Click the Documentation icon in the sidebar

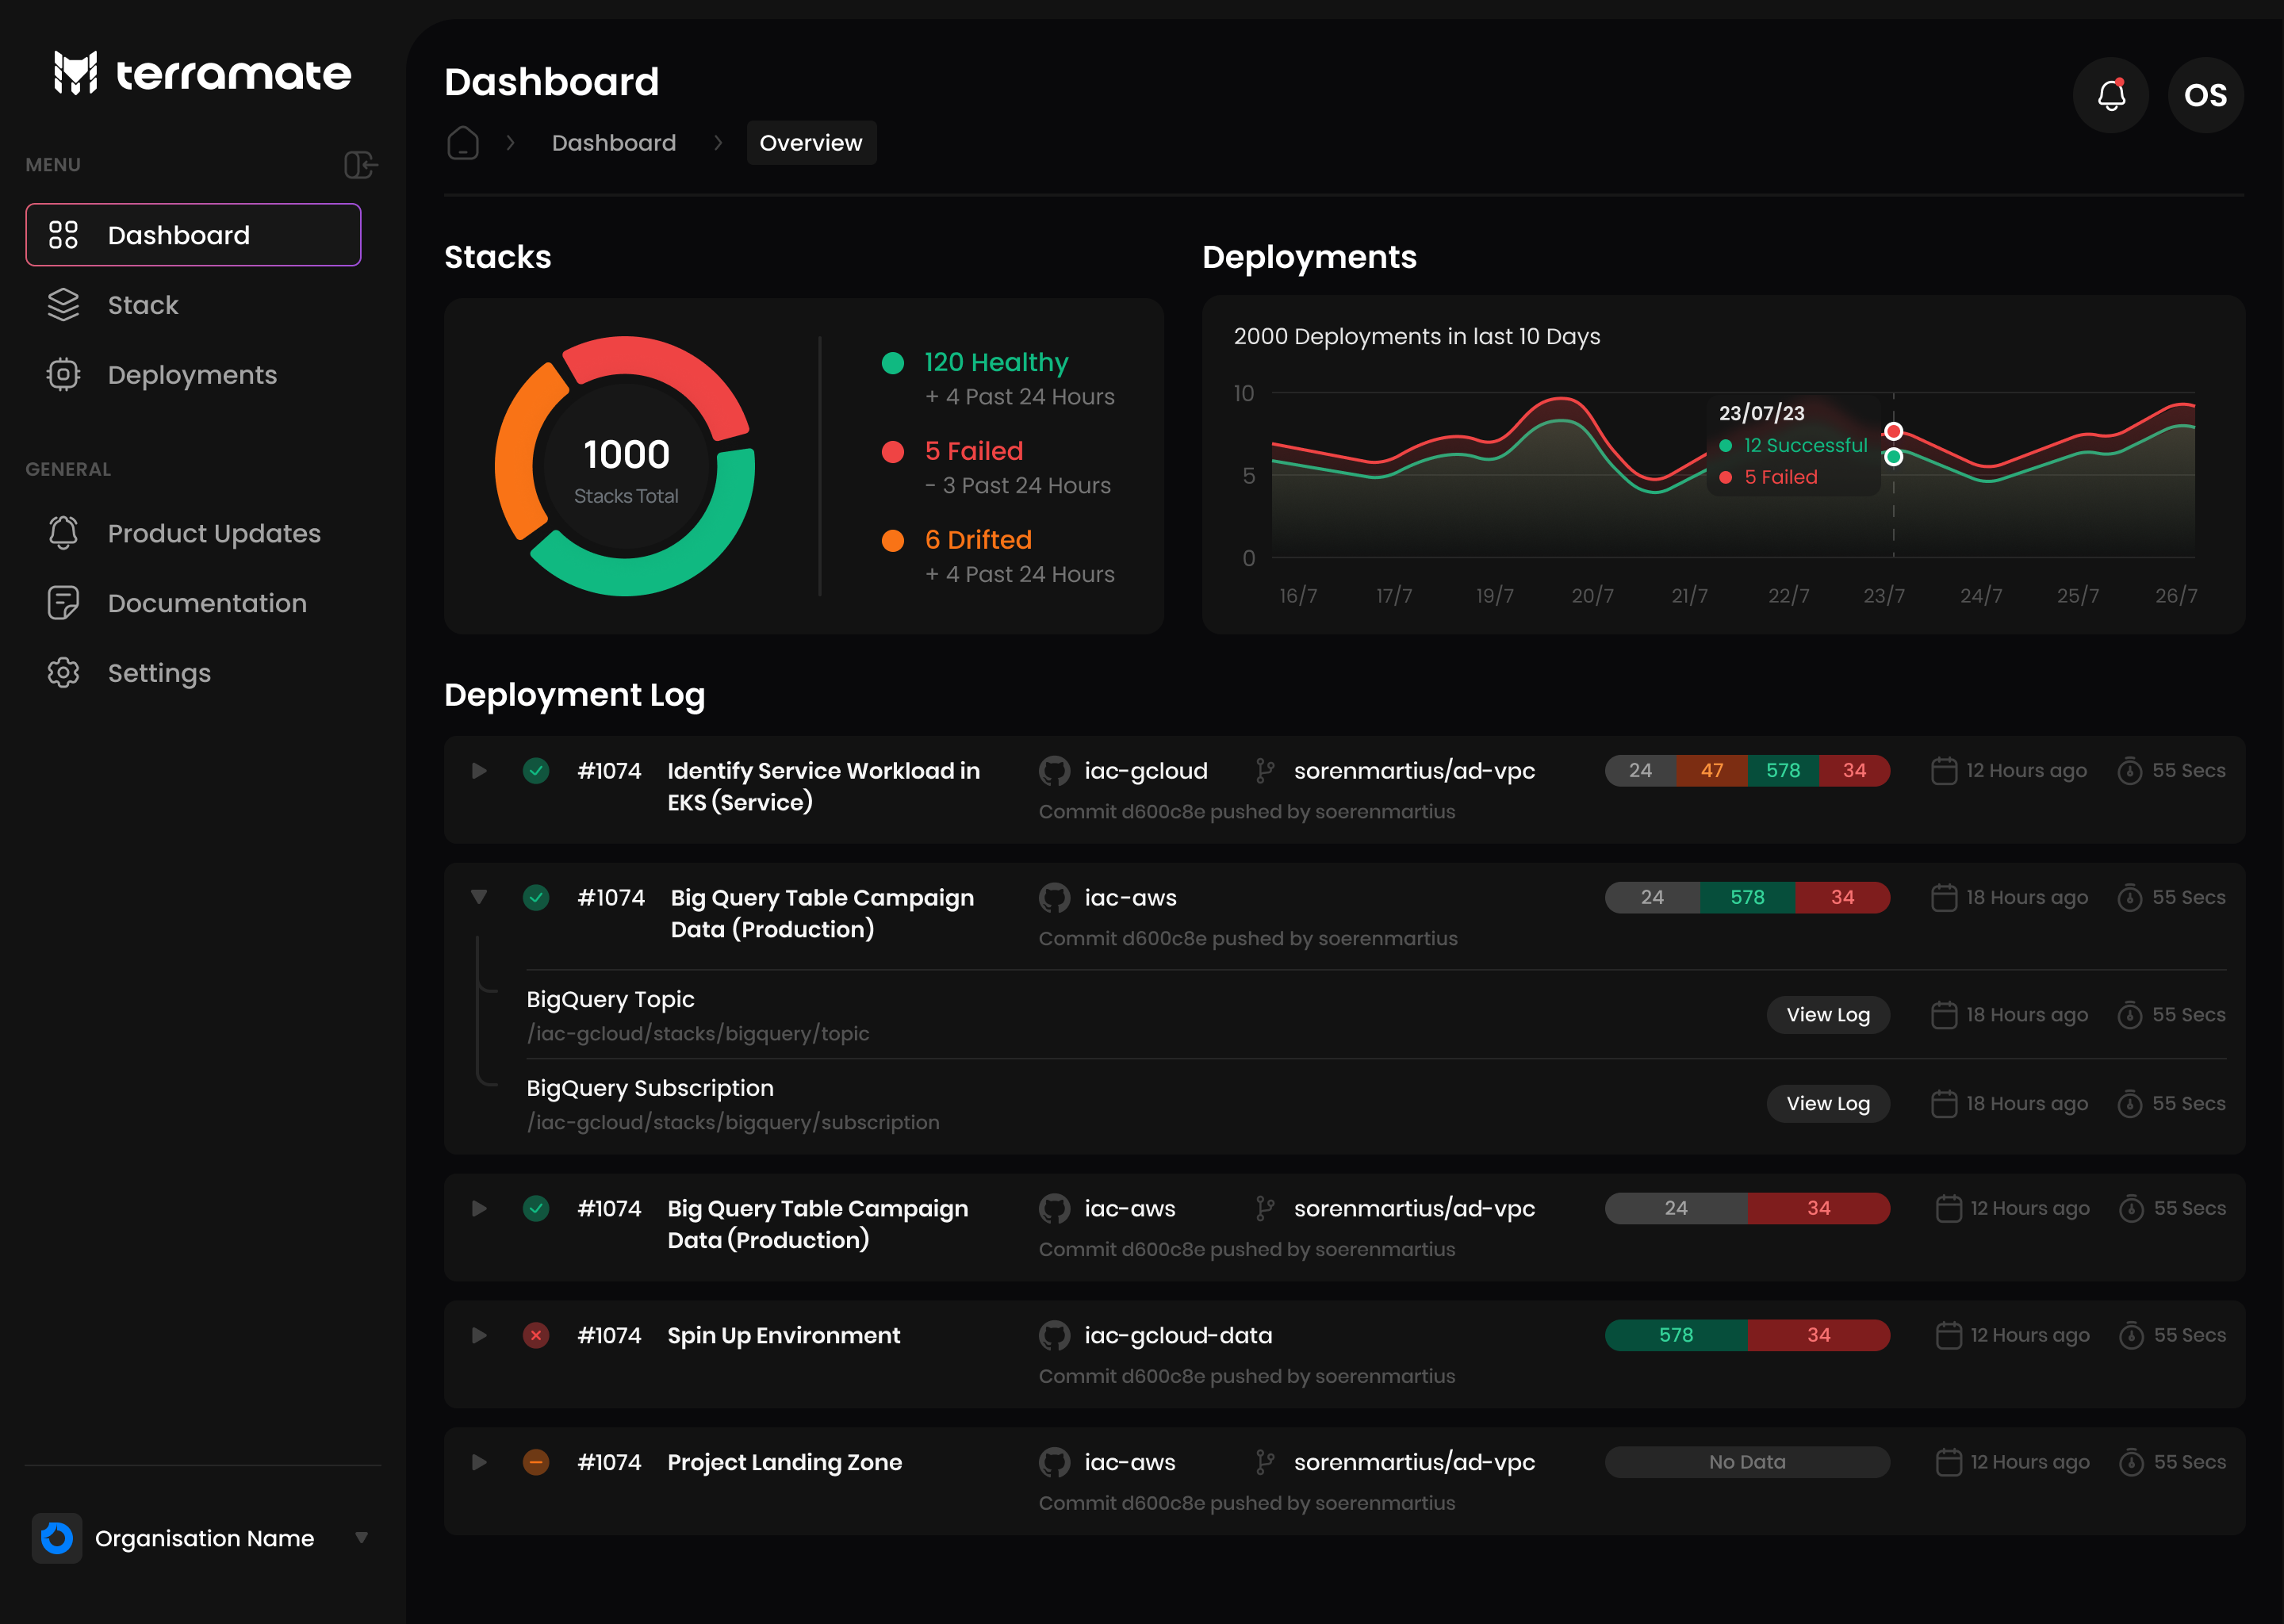click(63, 602)
